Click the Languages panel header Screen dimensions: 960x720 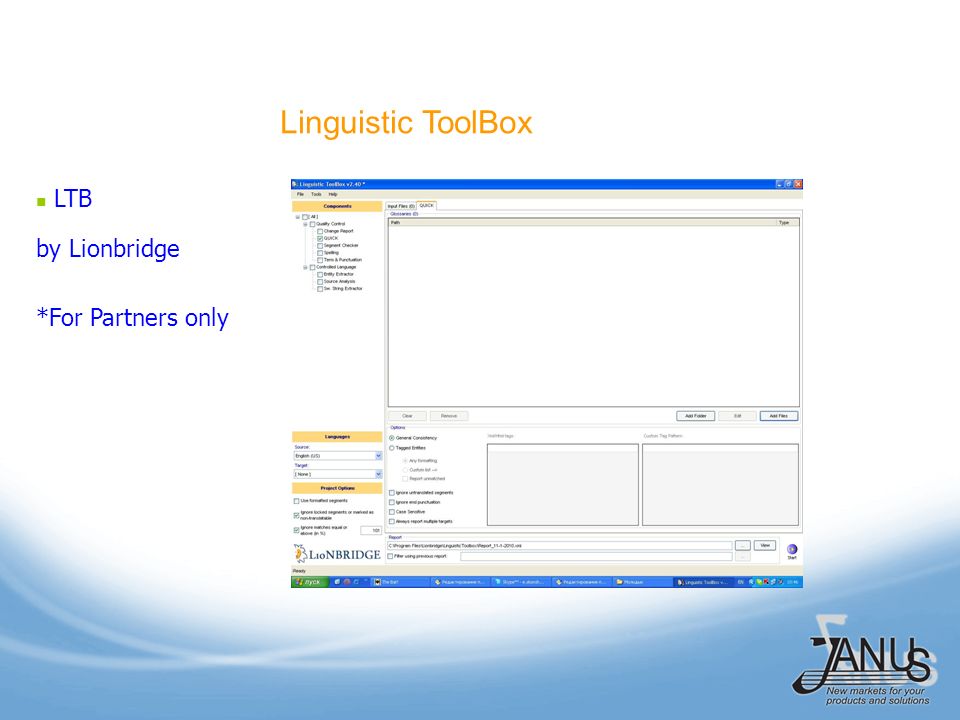[x=337, y=437]
